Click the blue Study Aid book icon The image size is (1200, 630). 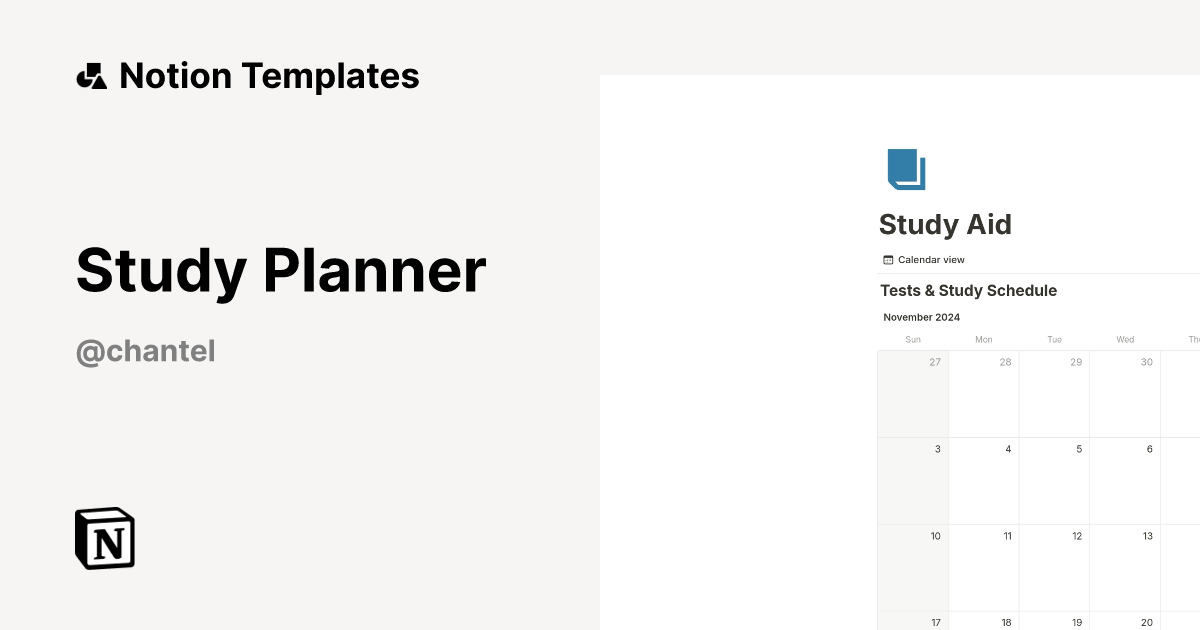tap(905, 169)
